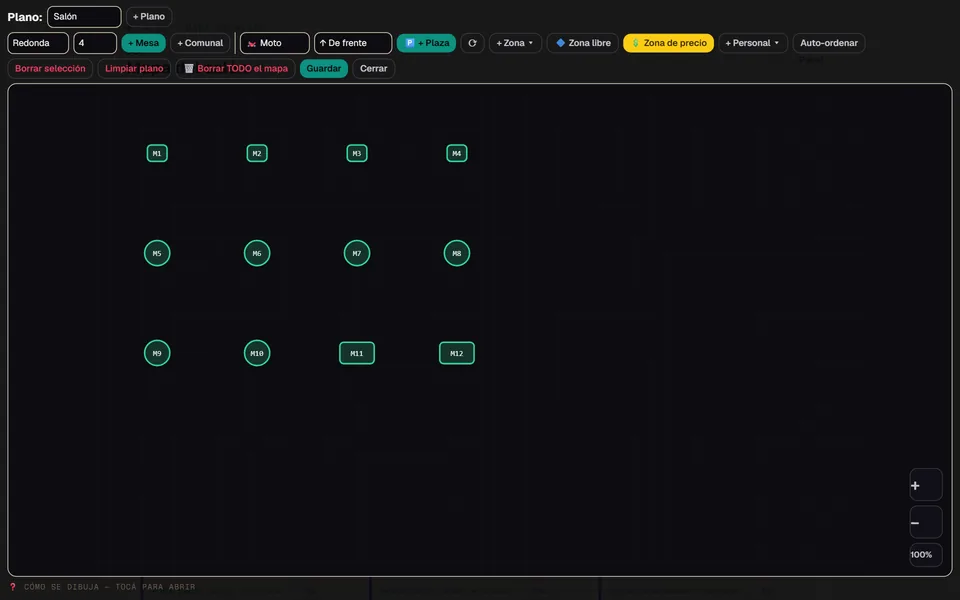Click round table M6

click(257, 253)
